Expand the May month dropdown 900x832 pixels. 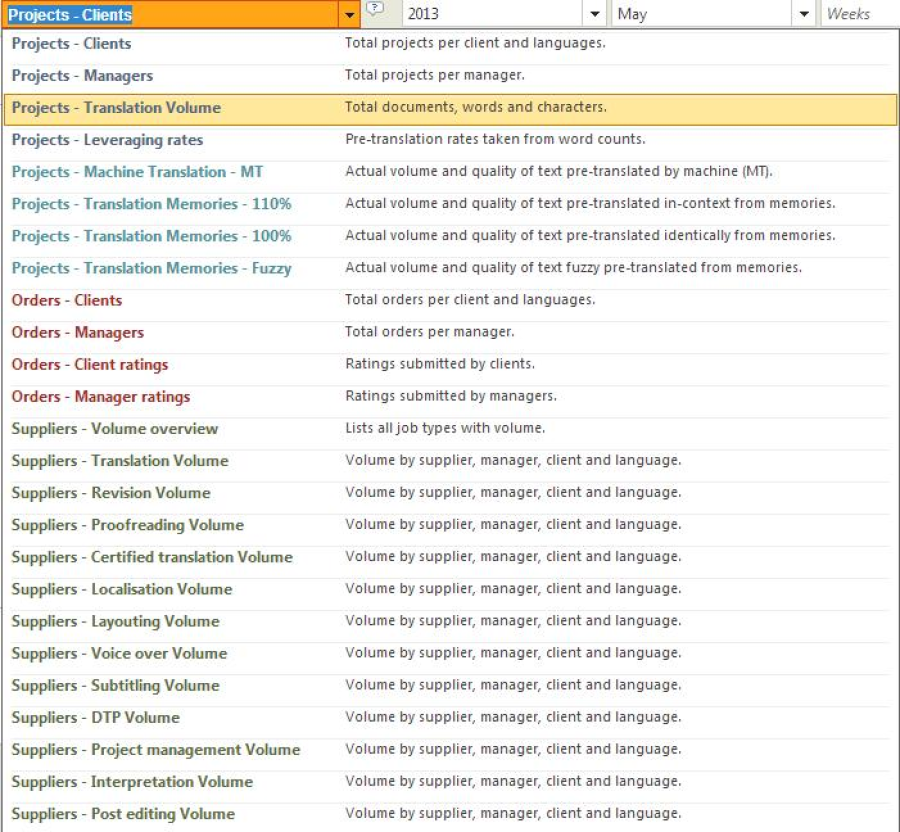click(805, 15)
